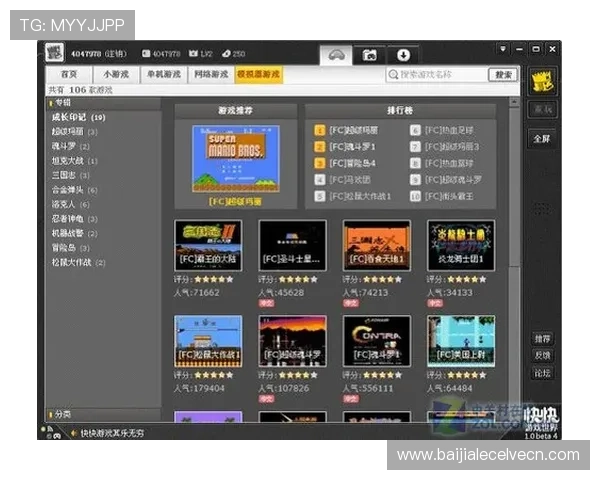The width and height of the screenshot is (600, 480).
Task: Click rank badge 10 in 排行榜
Action: [415, 196]
